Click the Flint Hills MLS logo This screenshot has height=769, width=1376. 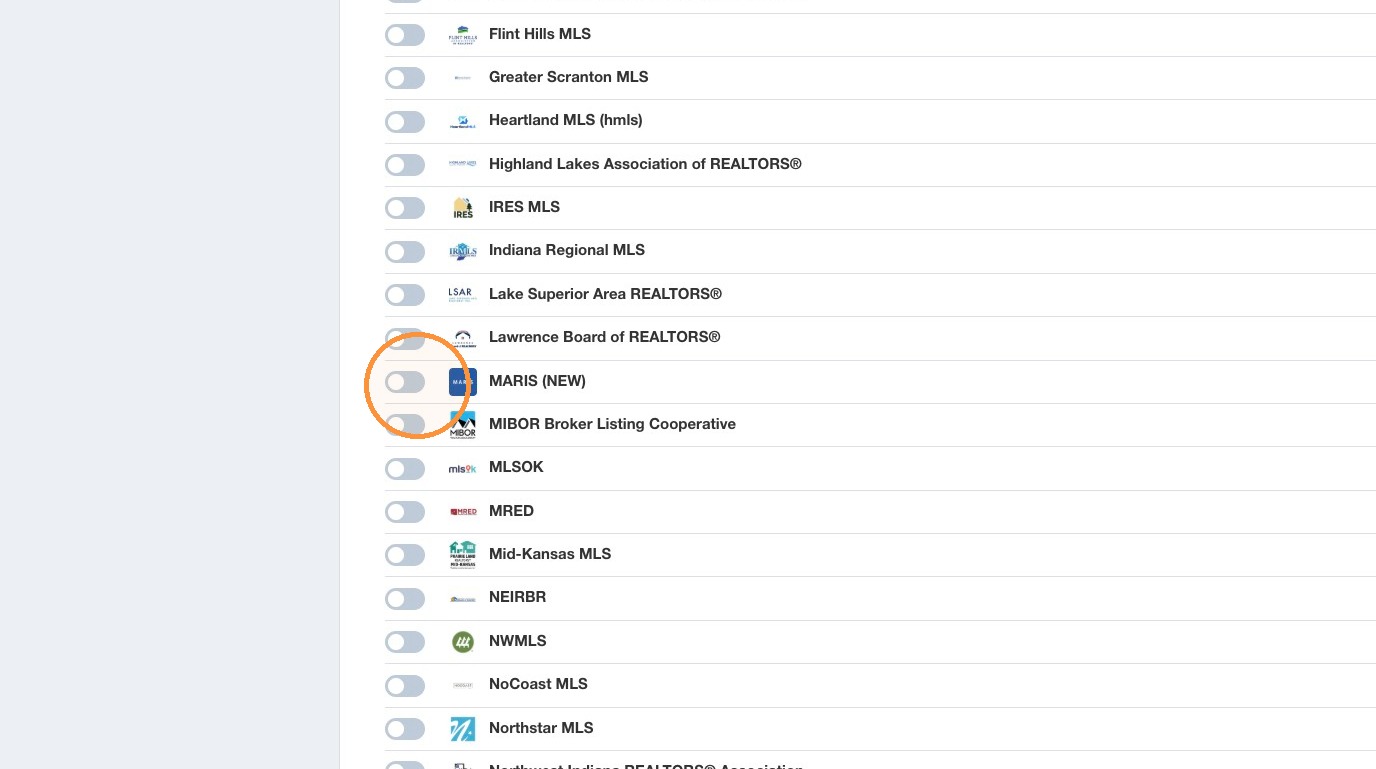pyautogui.click(x=463, y=34)
